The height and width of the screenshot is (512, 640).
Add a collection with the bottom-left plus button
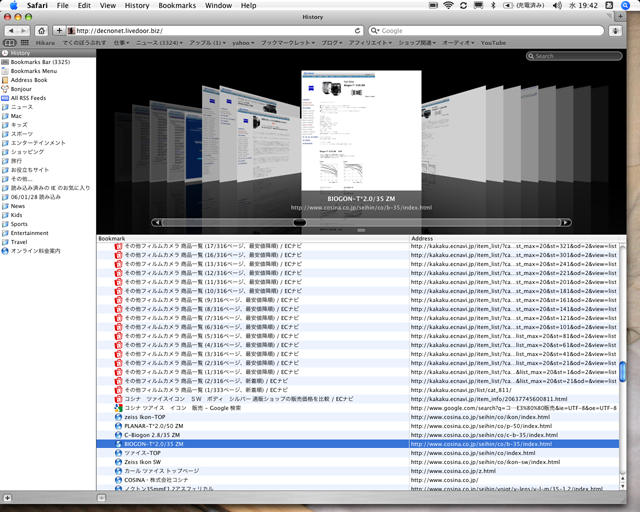pyautogui.click(x=7, y=498)
